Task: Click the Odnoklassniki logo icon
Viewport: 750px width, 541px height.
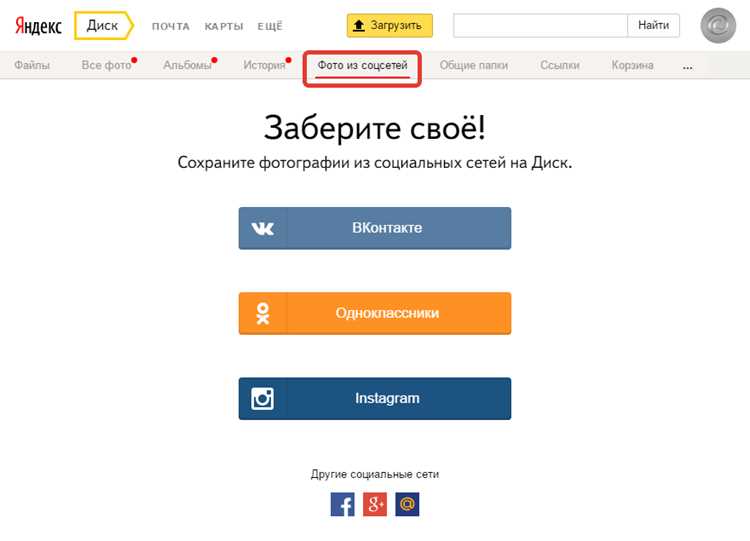Action: [263, 314]
